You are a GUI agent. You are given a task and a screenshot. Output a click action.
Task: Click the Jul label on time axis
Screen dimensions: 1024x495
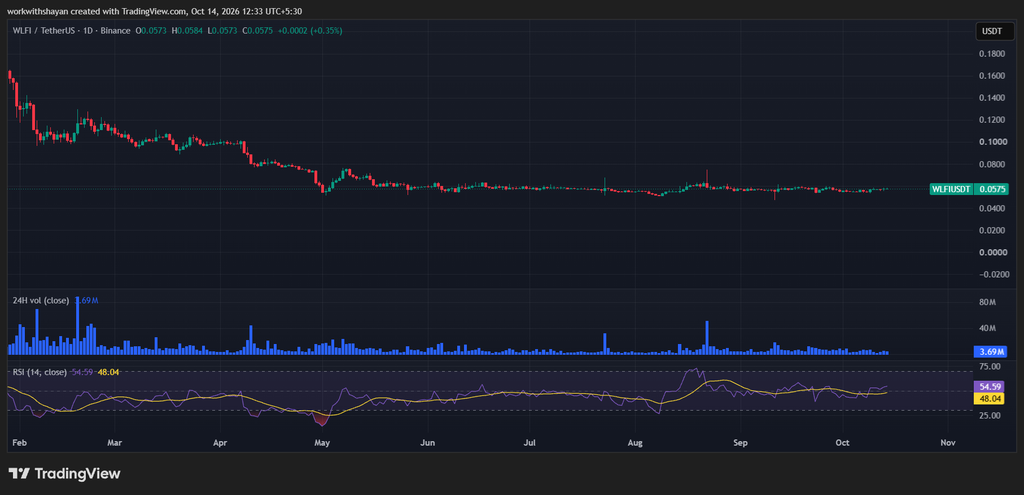[x=530, y=443]
